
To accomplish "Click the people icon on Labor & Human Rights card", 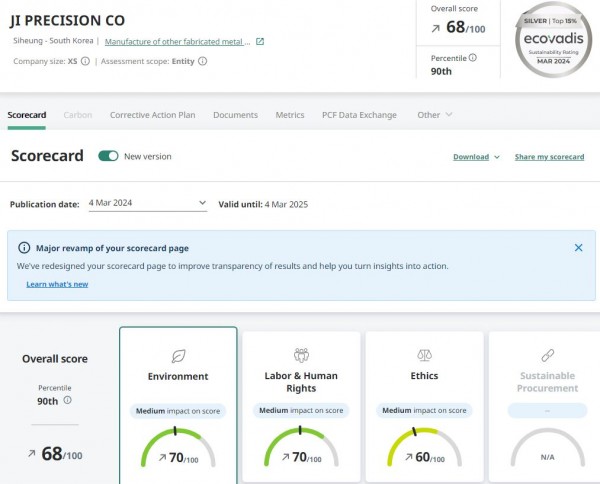I will pyautogui.click(x=301, y=355).
